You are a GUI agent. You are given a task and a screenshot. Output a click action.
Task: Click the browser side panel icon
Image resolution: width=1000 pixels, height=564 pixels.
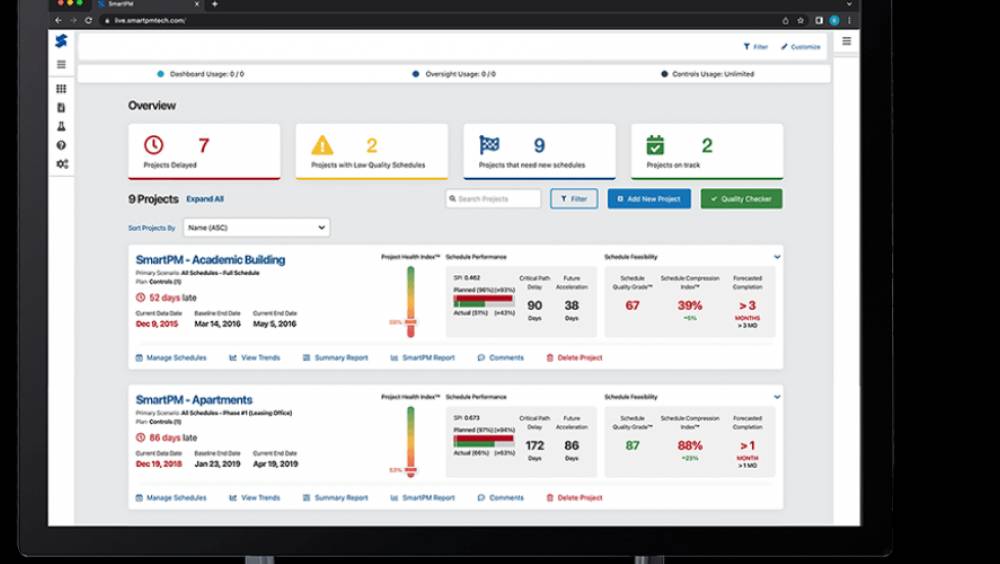[x=818, y=20]
